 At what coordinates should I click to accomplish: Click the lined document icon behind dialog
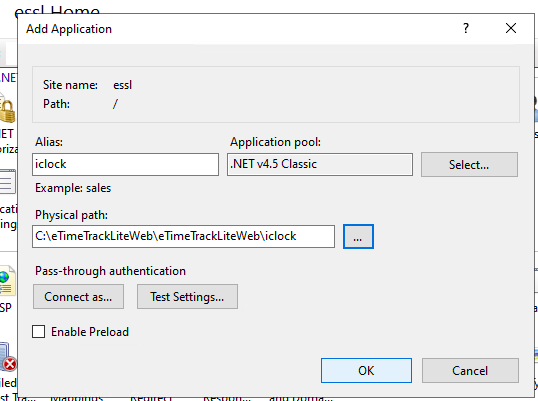(8, 181)
